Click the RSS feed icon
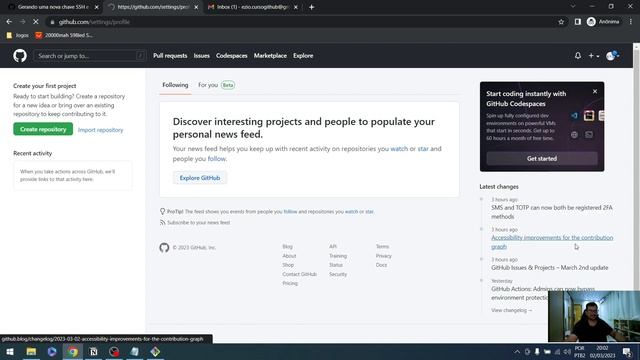 (162, 222)
